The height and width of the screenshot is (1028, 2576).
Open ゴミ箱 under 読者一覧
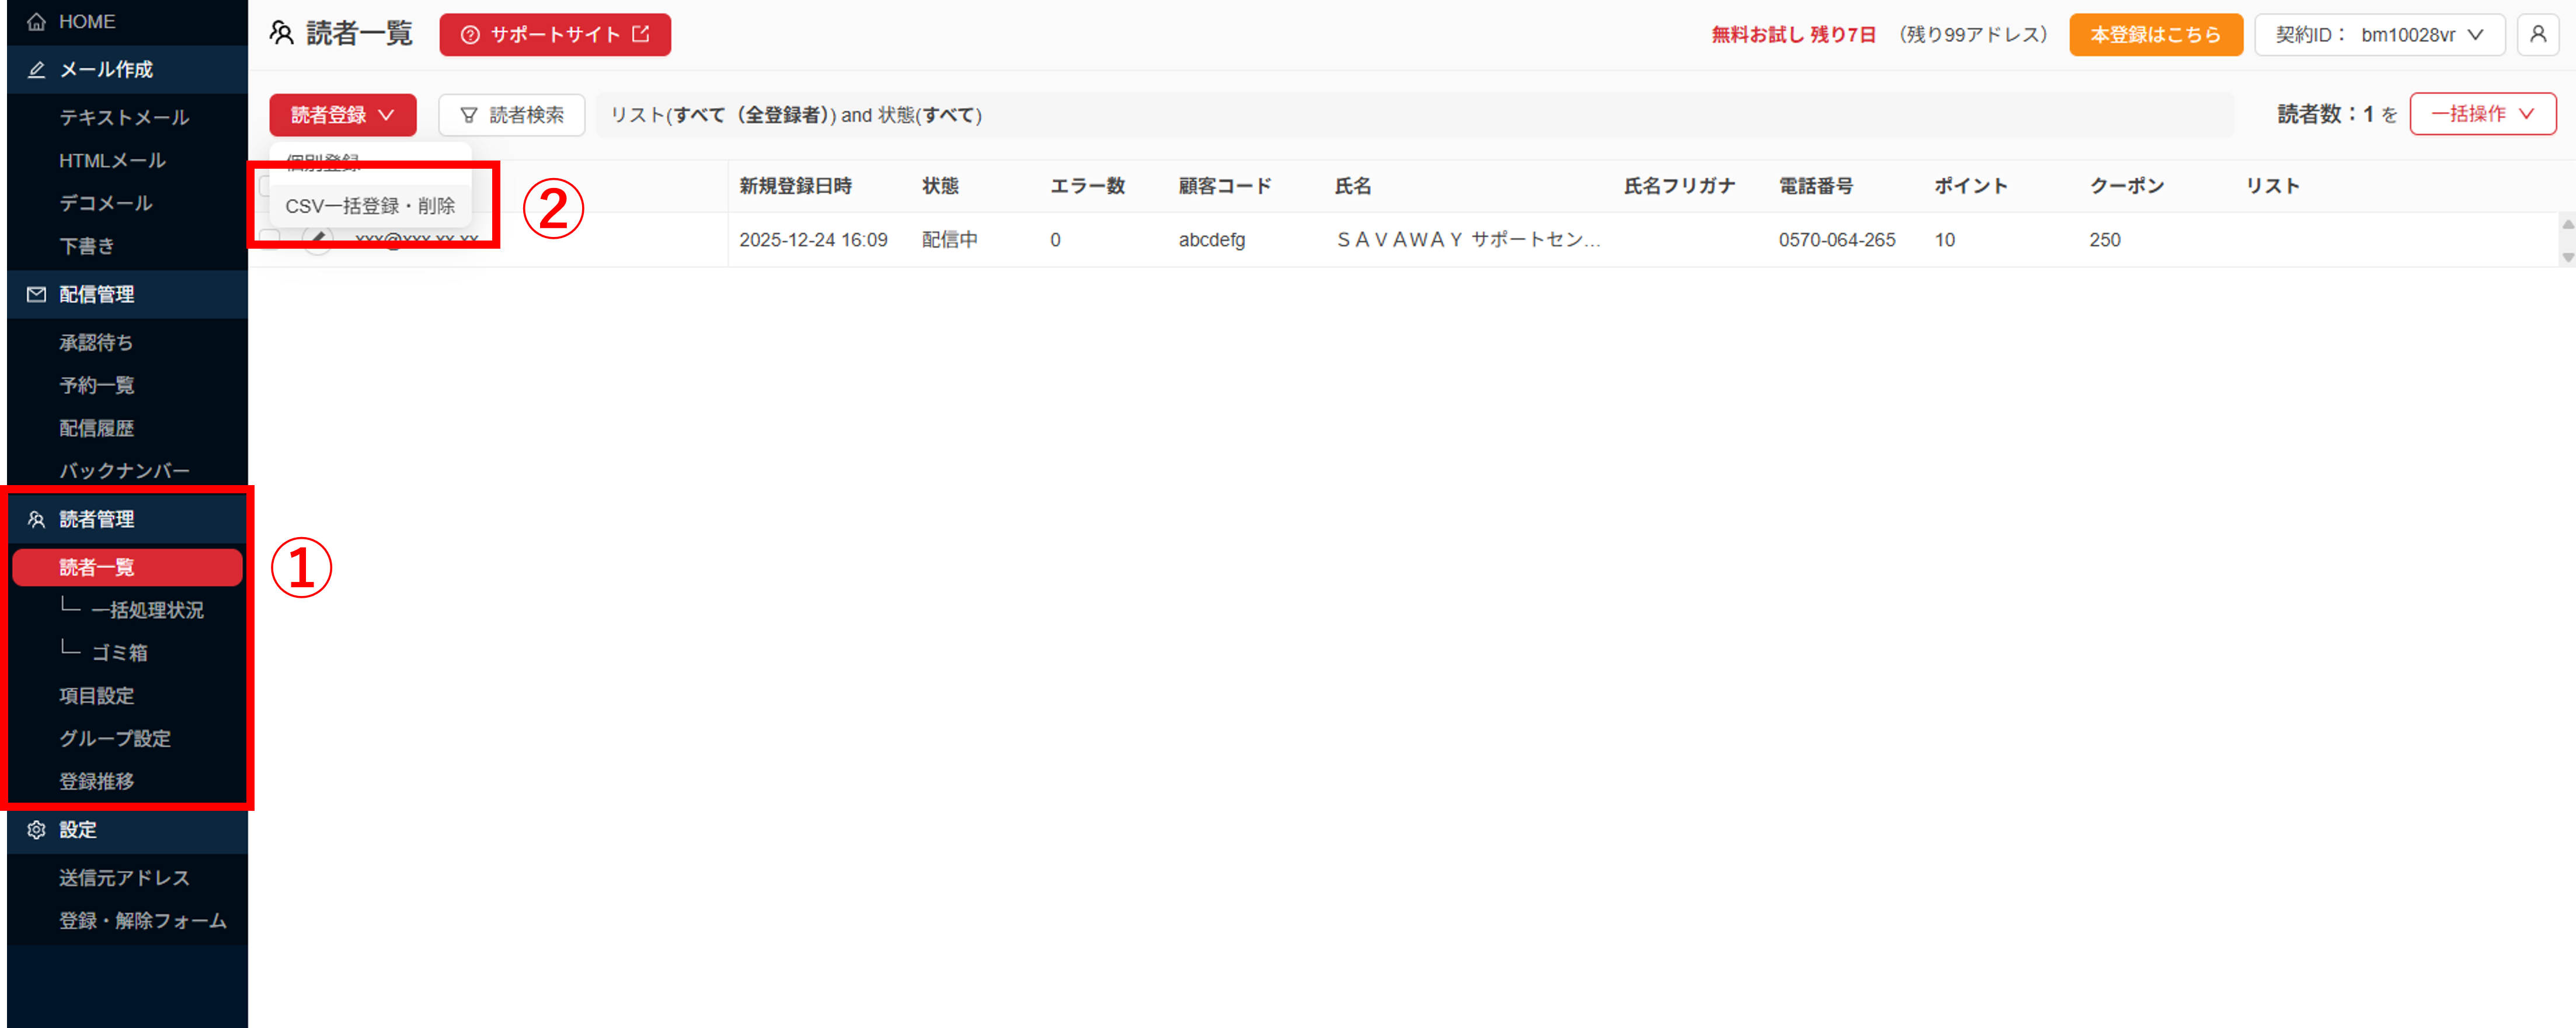pos(119,653)
